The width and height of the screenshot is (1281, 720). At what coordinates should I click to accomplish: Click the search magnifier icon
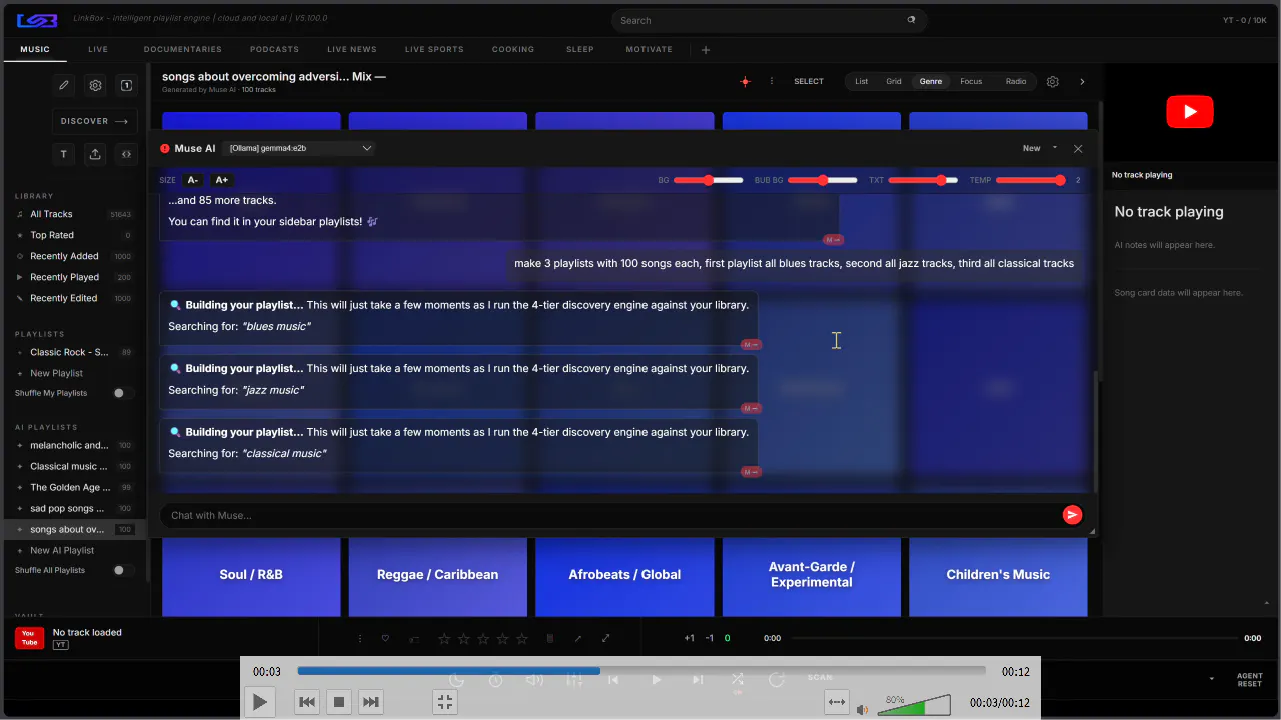point(911,20)
